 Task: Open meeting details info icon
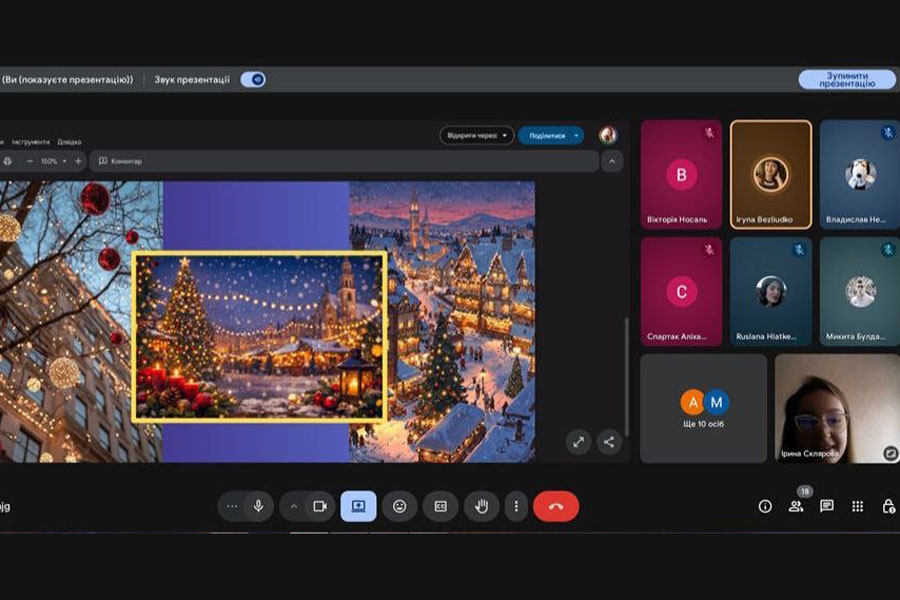765,506
